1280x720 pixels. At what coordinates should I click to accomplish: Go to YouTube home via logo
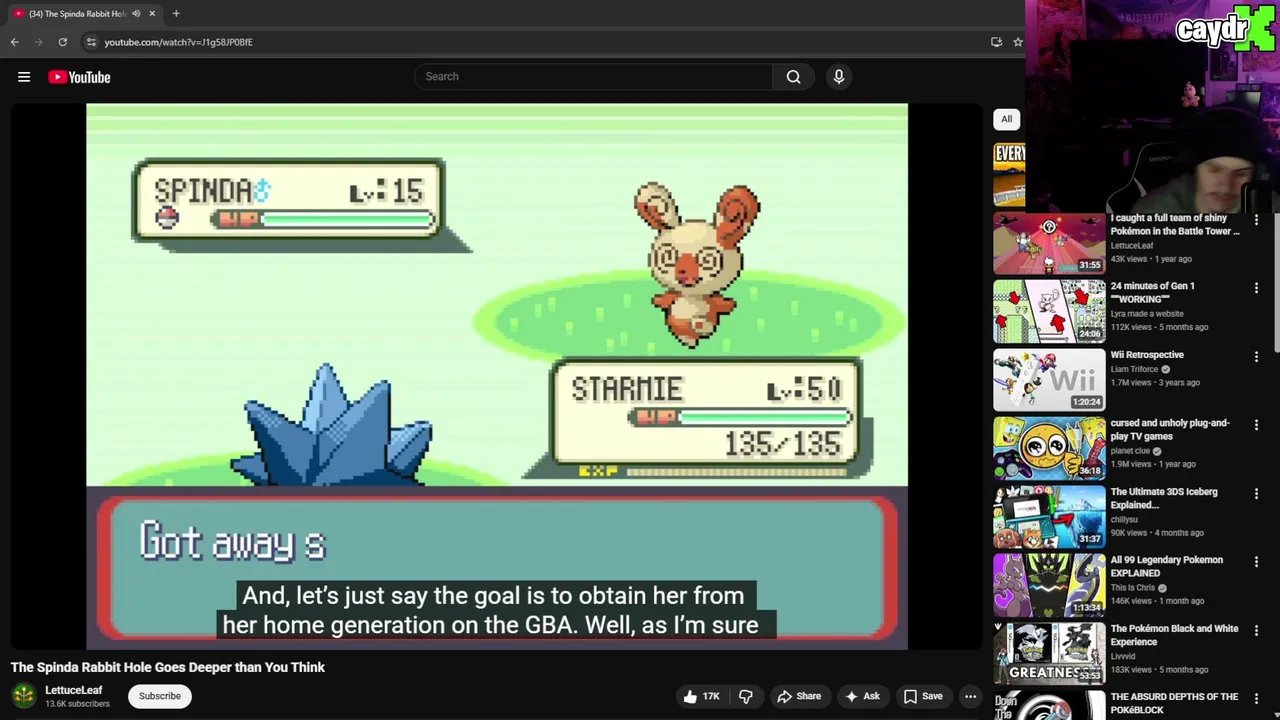tap(79, 77)
